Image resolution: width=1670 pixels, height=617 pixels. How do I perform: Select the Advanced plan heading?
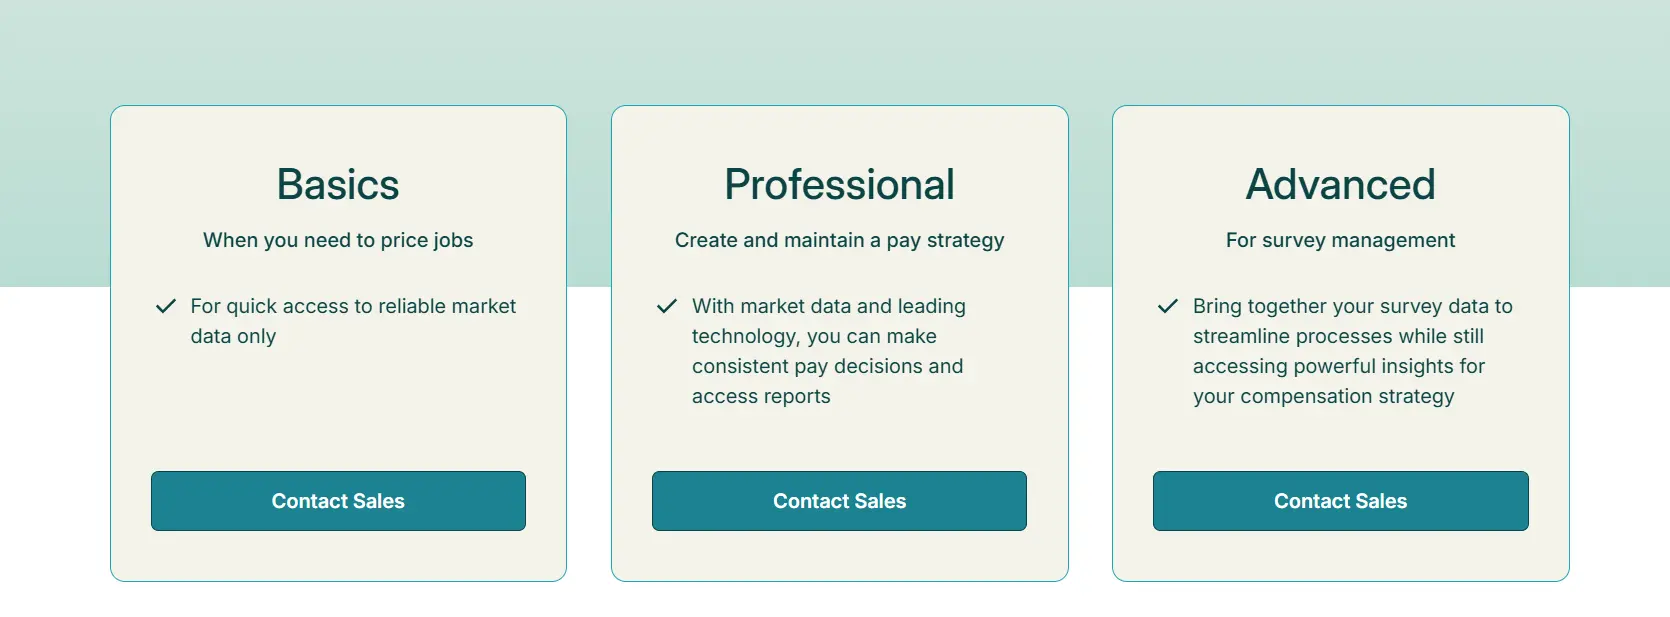[x=1340, y=184]
